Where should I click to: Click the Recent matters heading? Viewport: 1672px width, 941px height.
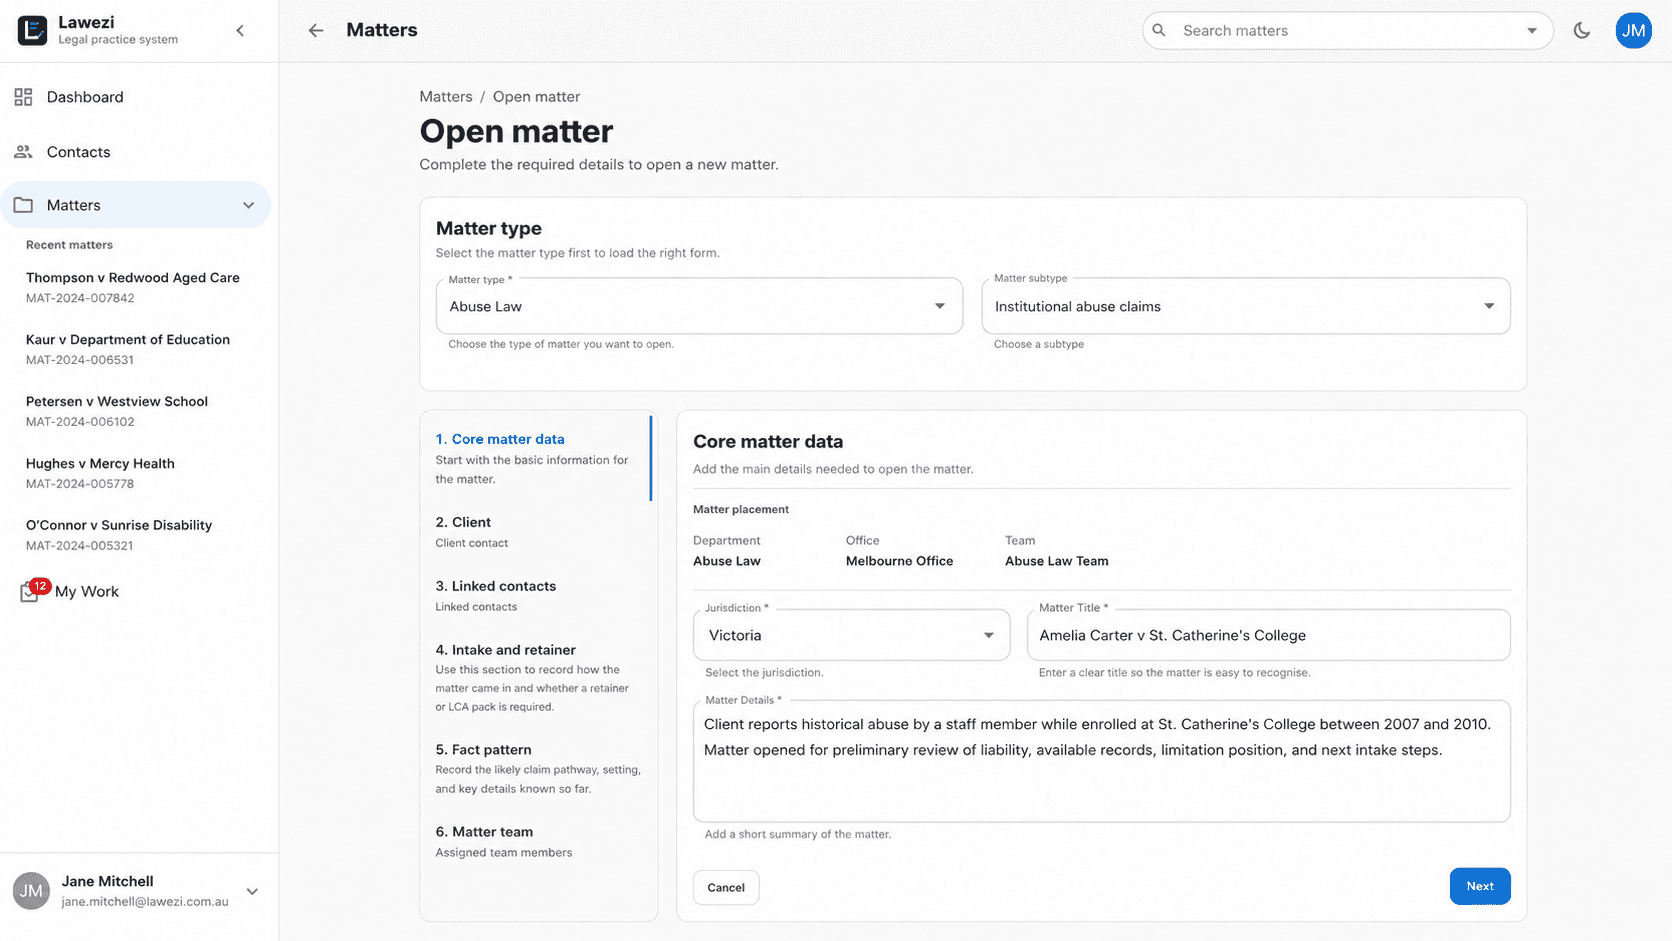(x=69, y=245)
